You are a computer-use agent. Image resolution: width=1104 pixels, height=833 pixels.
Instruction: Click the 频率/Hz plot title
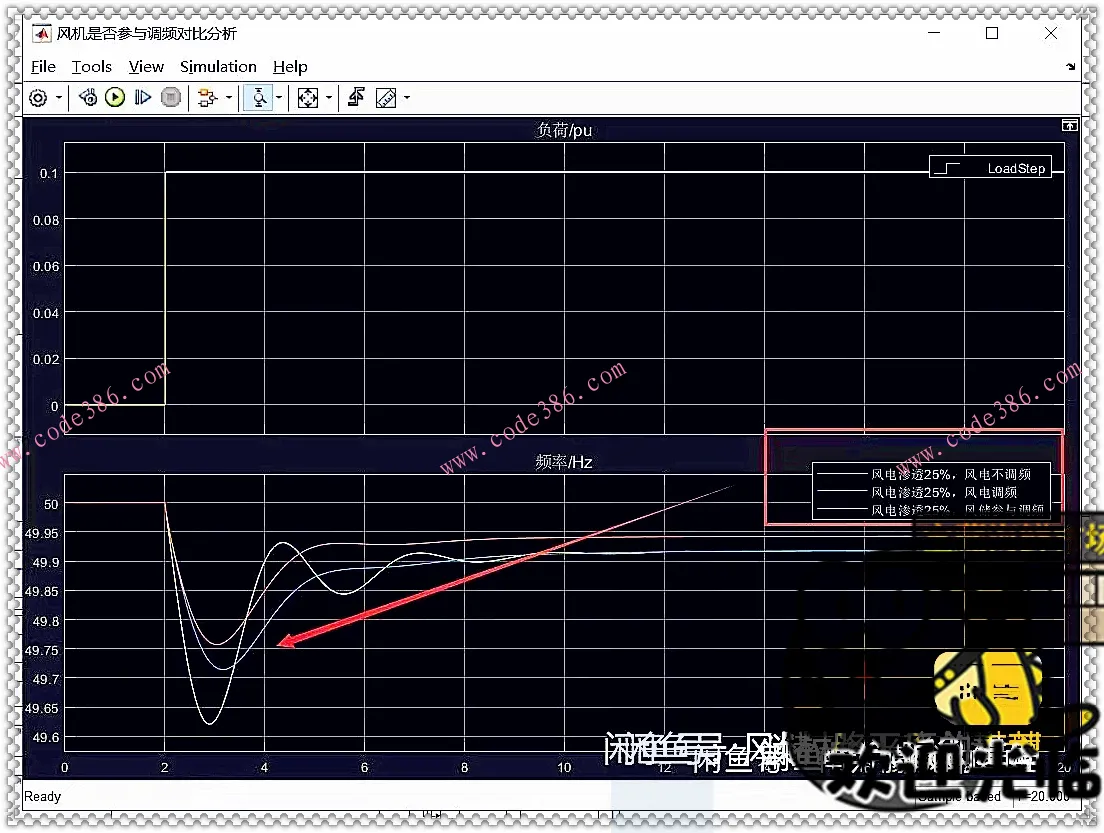point(564,462)
